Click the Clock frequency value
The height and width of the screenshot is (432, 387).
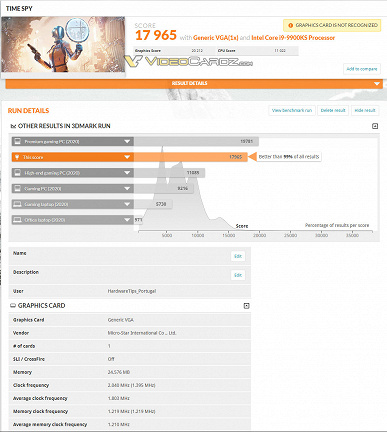[x=131, y=385]
